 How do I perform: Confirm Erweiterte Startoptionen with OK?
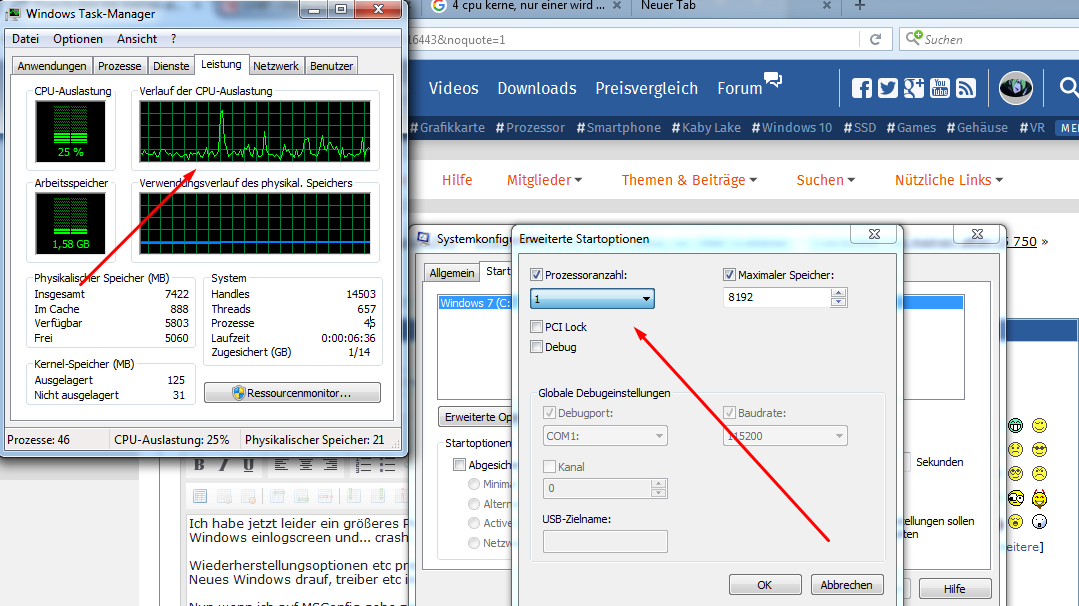(x=765, y=585)
